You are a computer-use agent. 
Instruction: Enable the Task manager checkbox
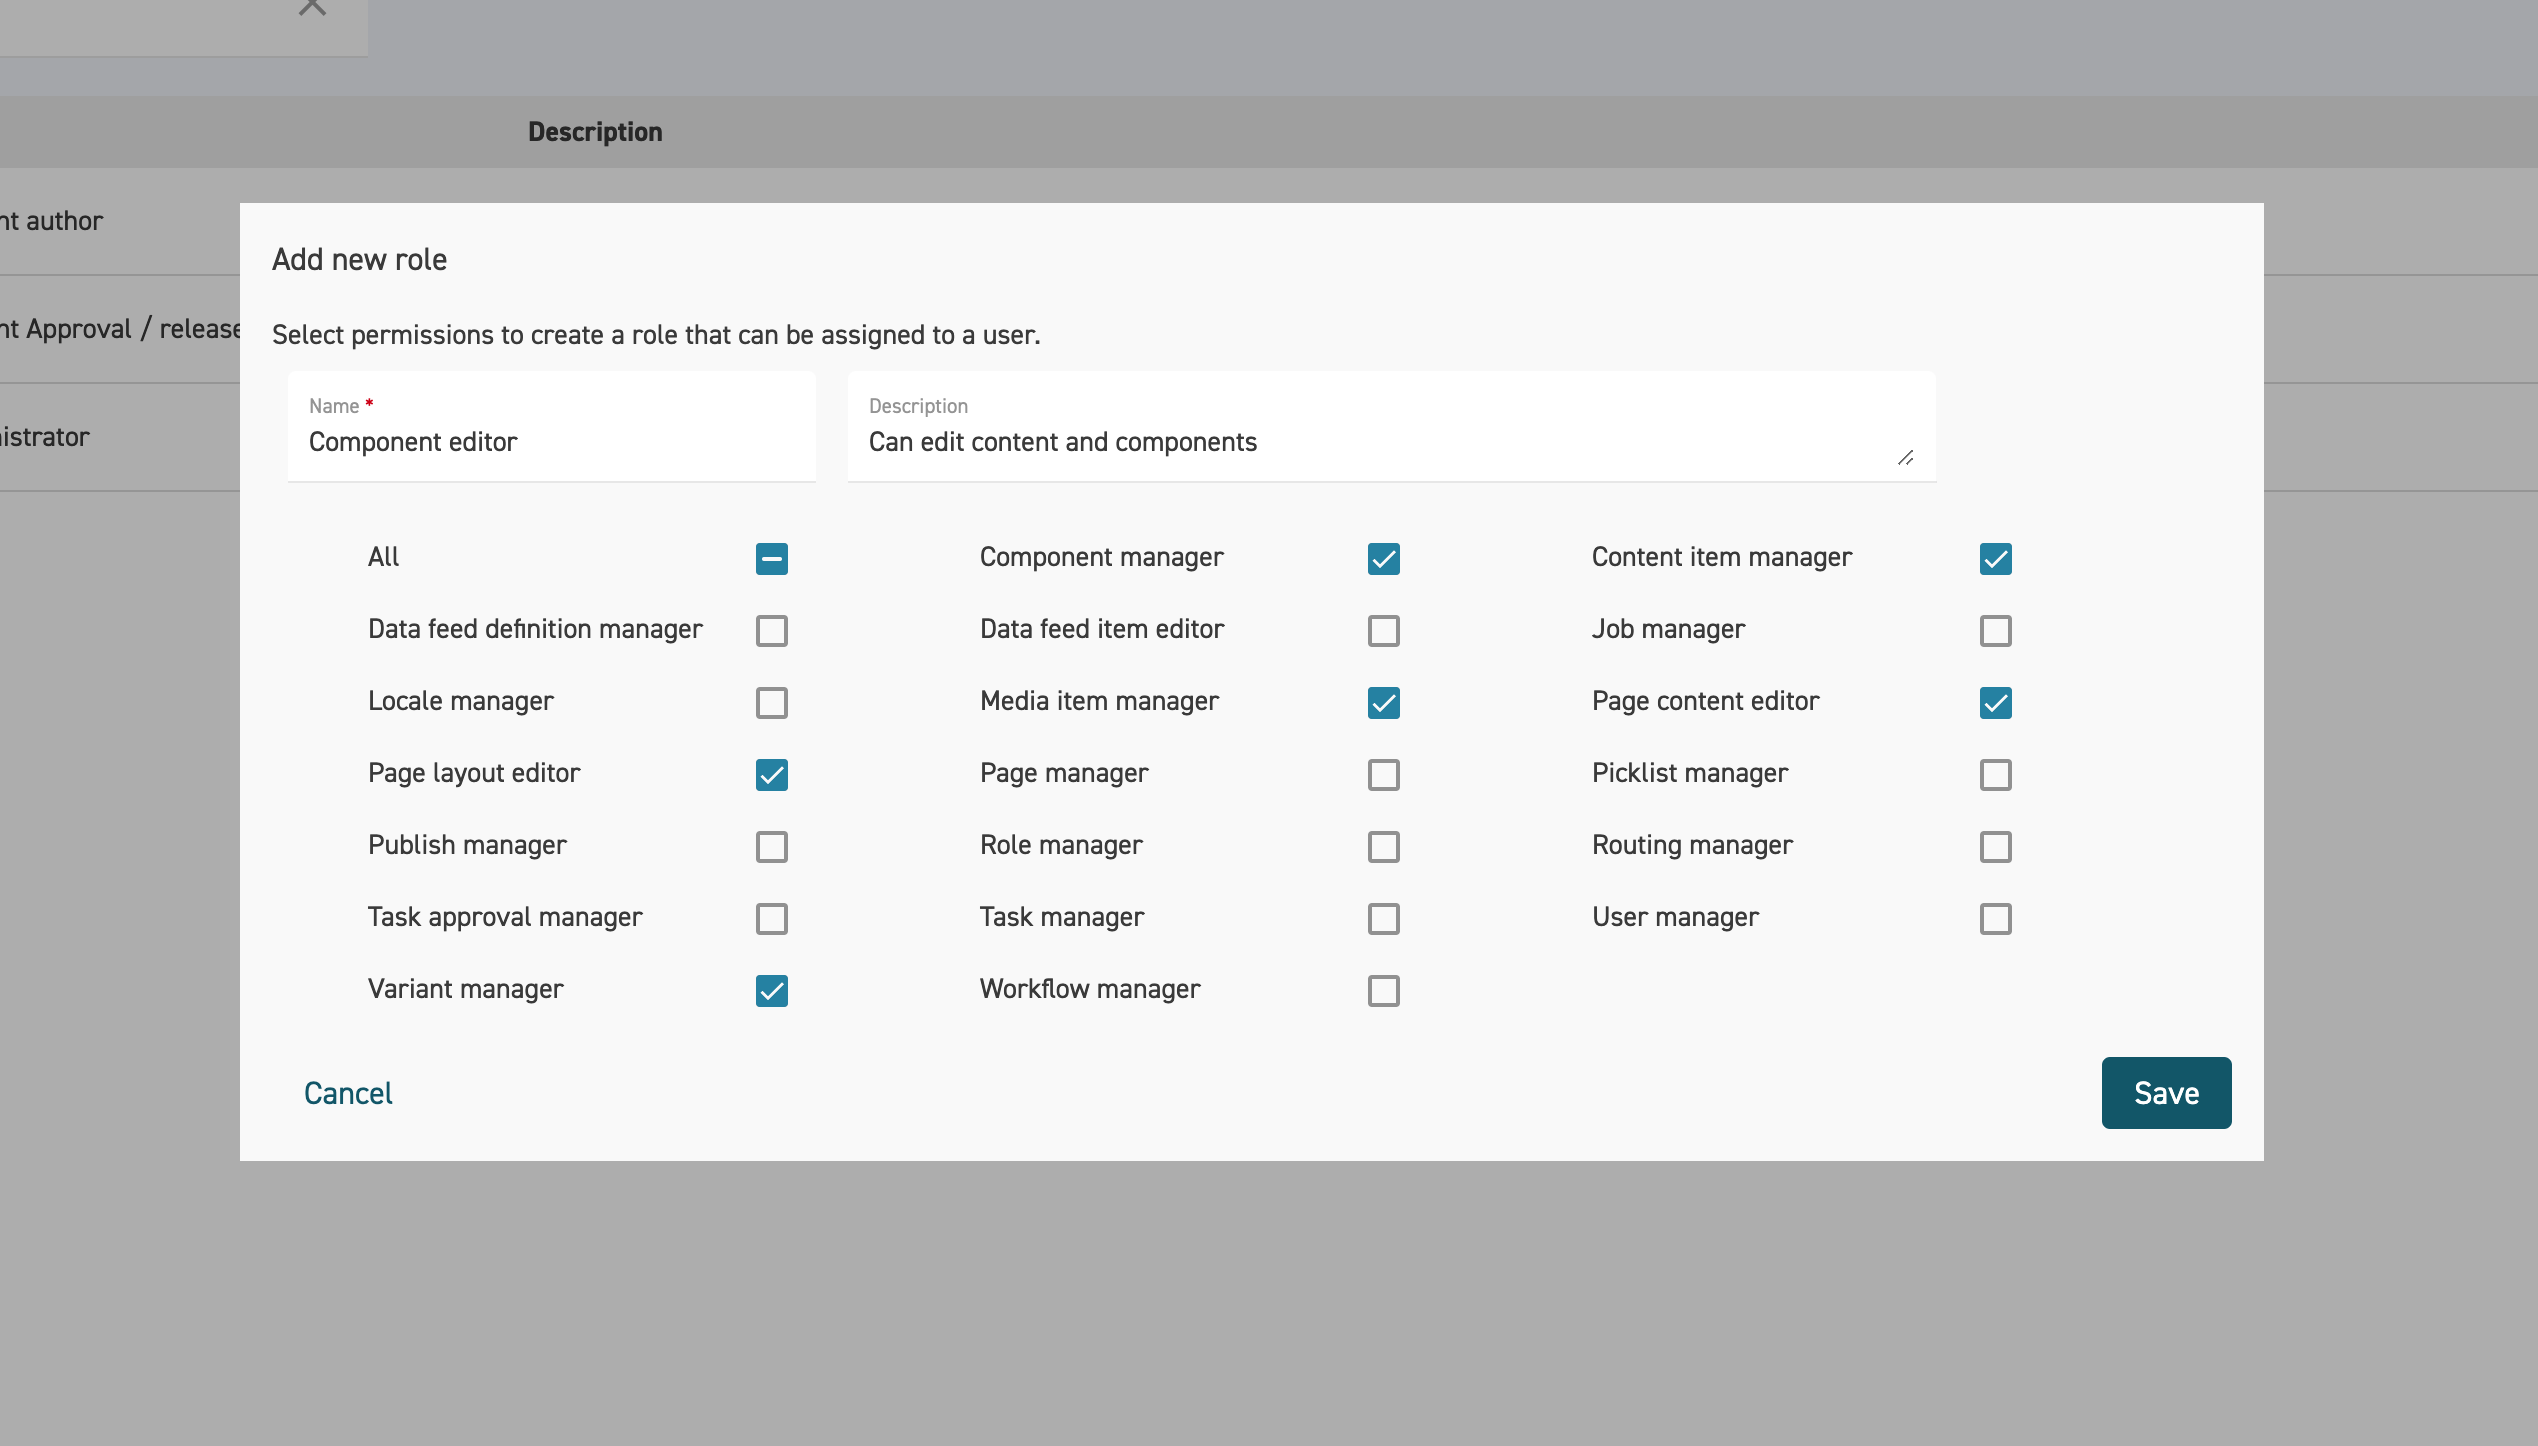pos(1383,919)
